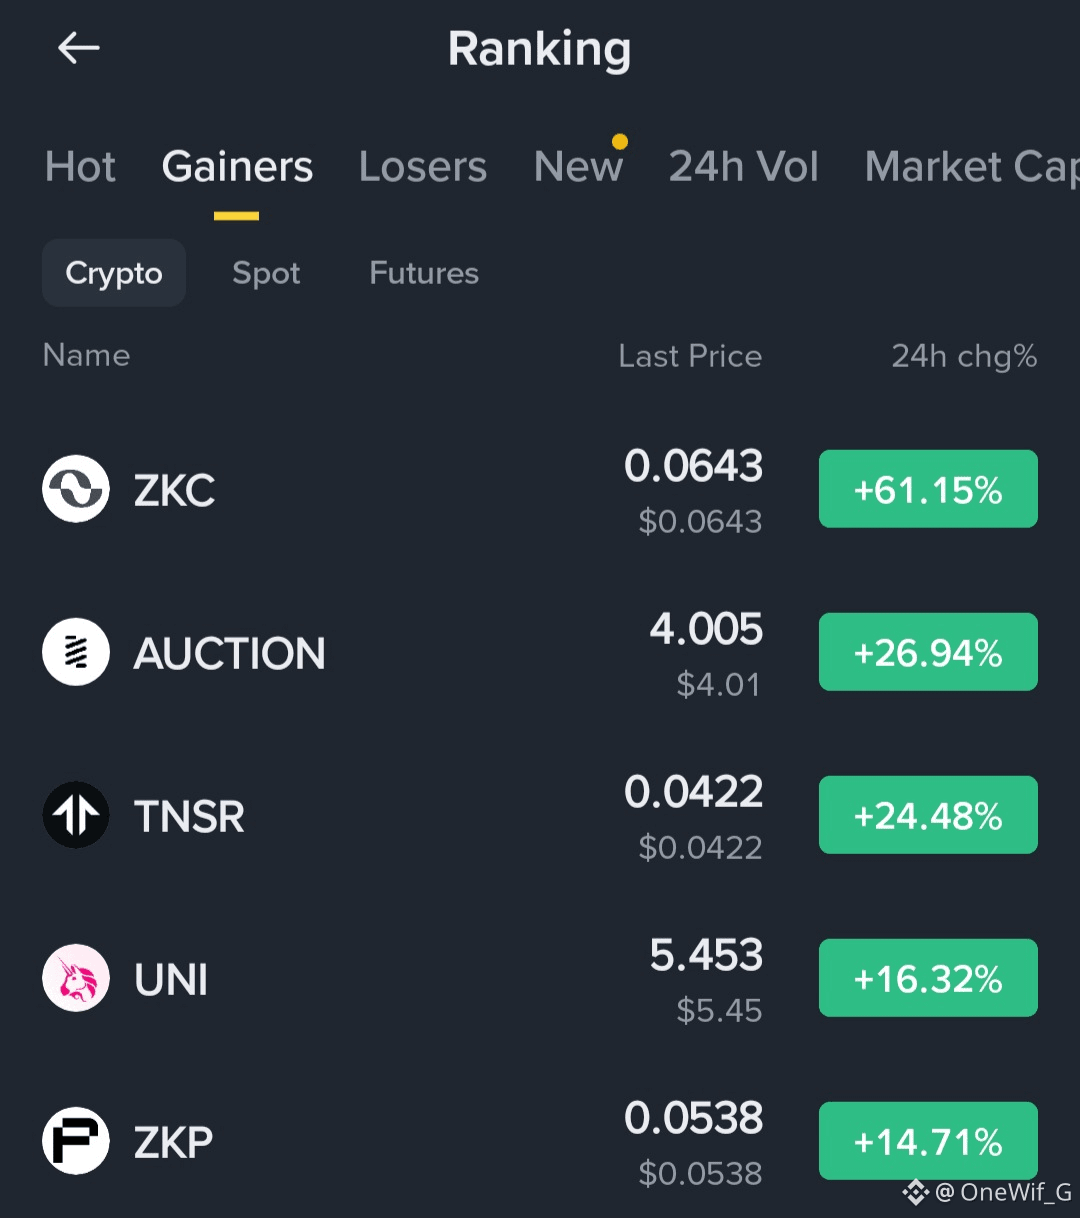Switch filter to Futures
The image size is (1080, 1218).
(424, 273)
